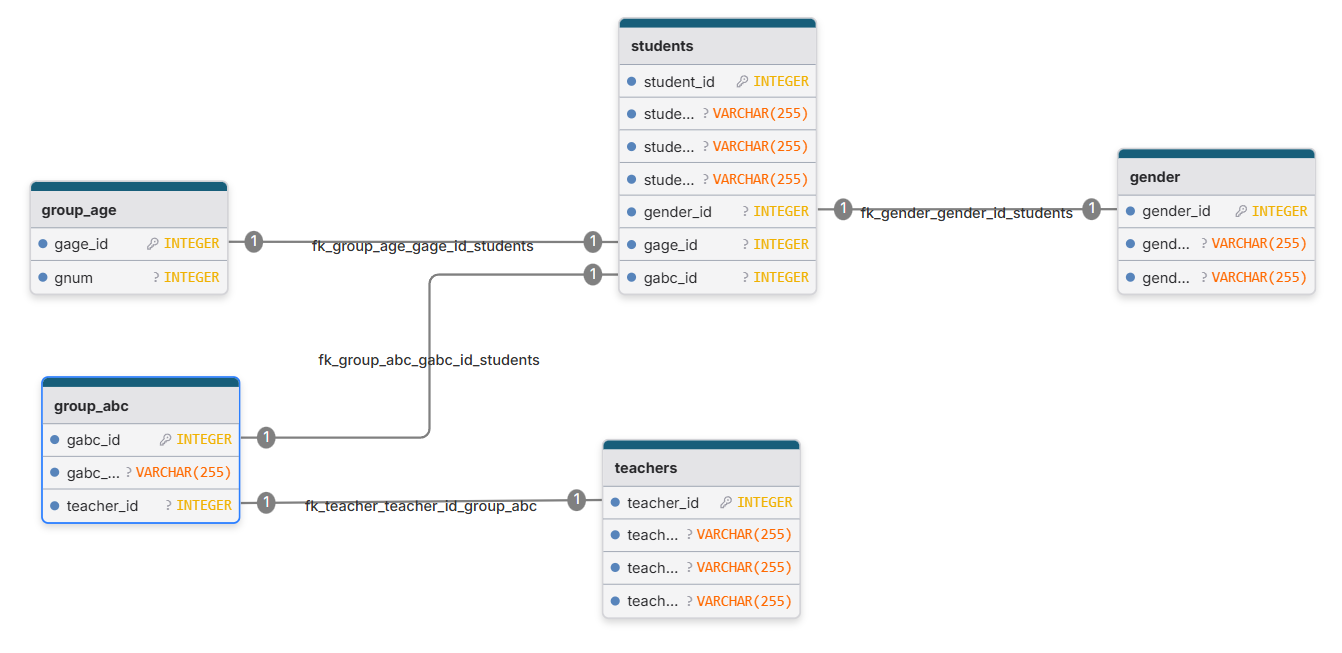Screen dimensions: 1342x653
Task: Click the key icon in teachers' teacher_id row
Action: point(726,502)
